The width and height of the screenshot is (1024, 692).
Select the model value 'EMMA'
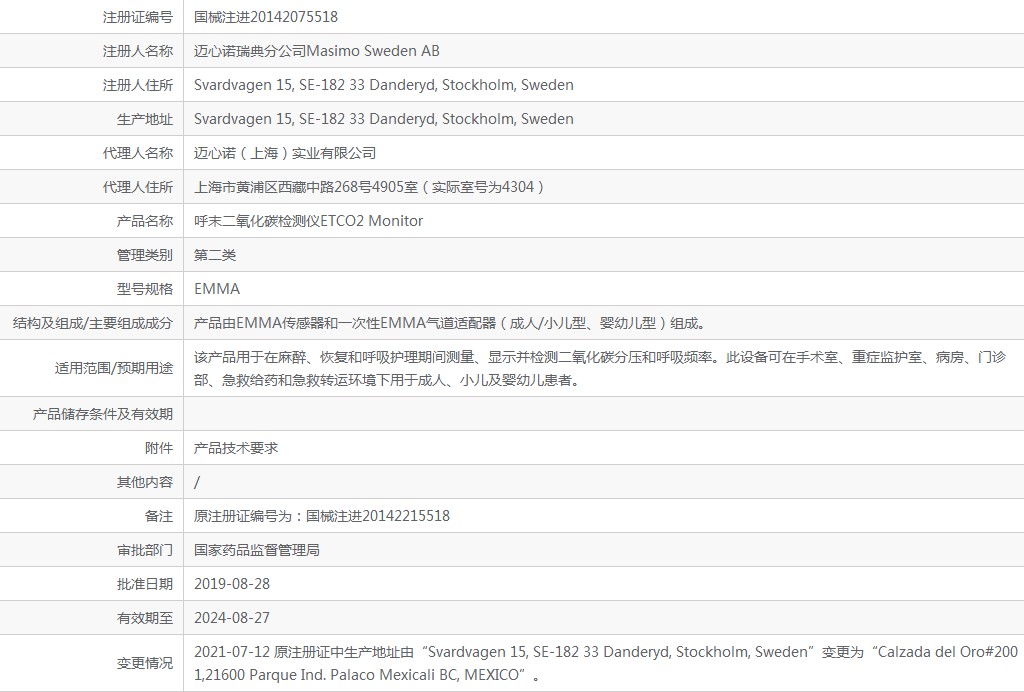point(217,289)
